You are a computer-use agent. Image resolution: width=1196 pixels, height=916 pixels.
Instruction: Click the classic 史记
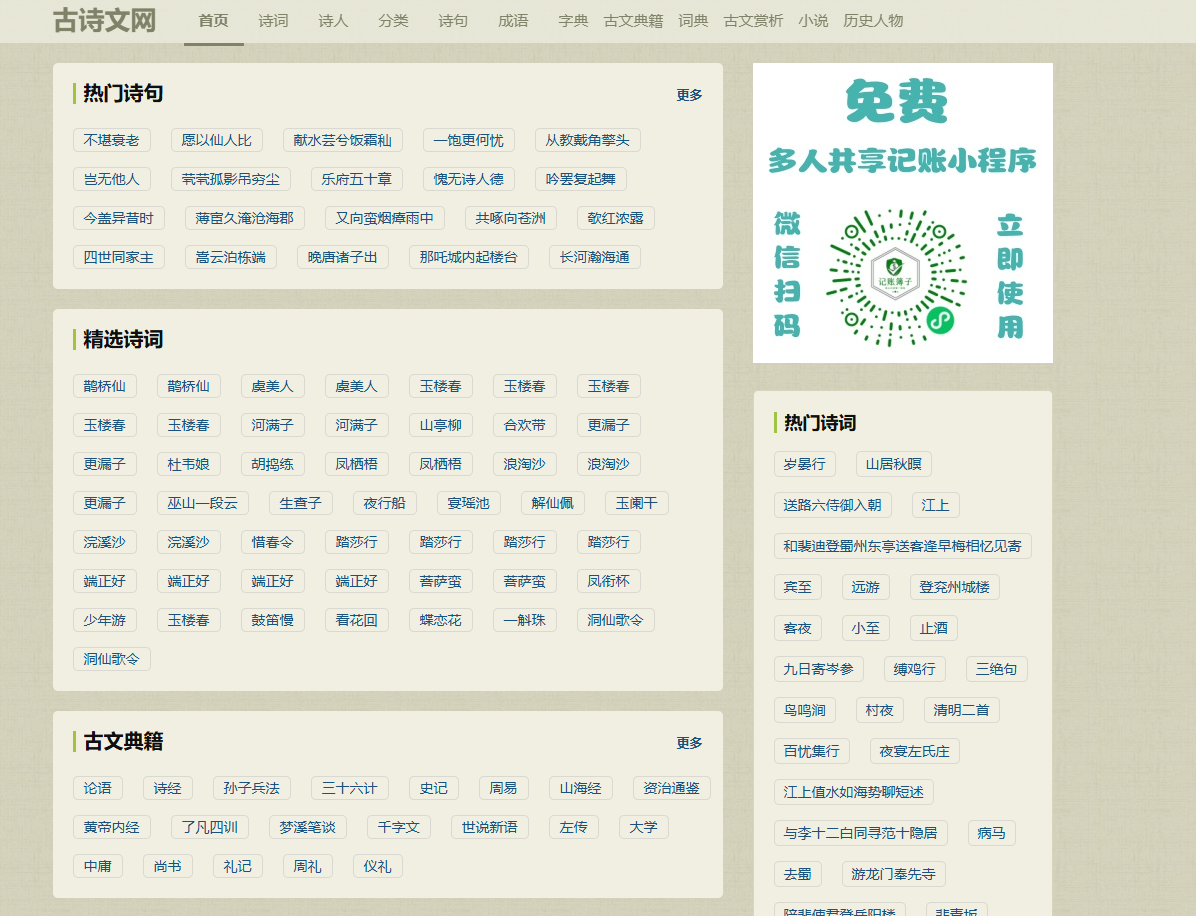433,788
